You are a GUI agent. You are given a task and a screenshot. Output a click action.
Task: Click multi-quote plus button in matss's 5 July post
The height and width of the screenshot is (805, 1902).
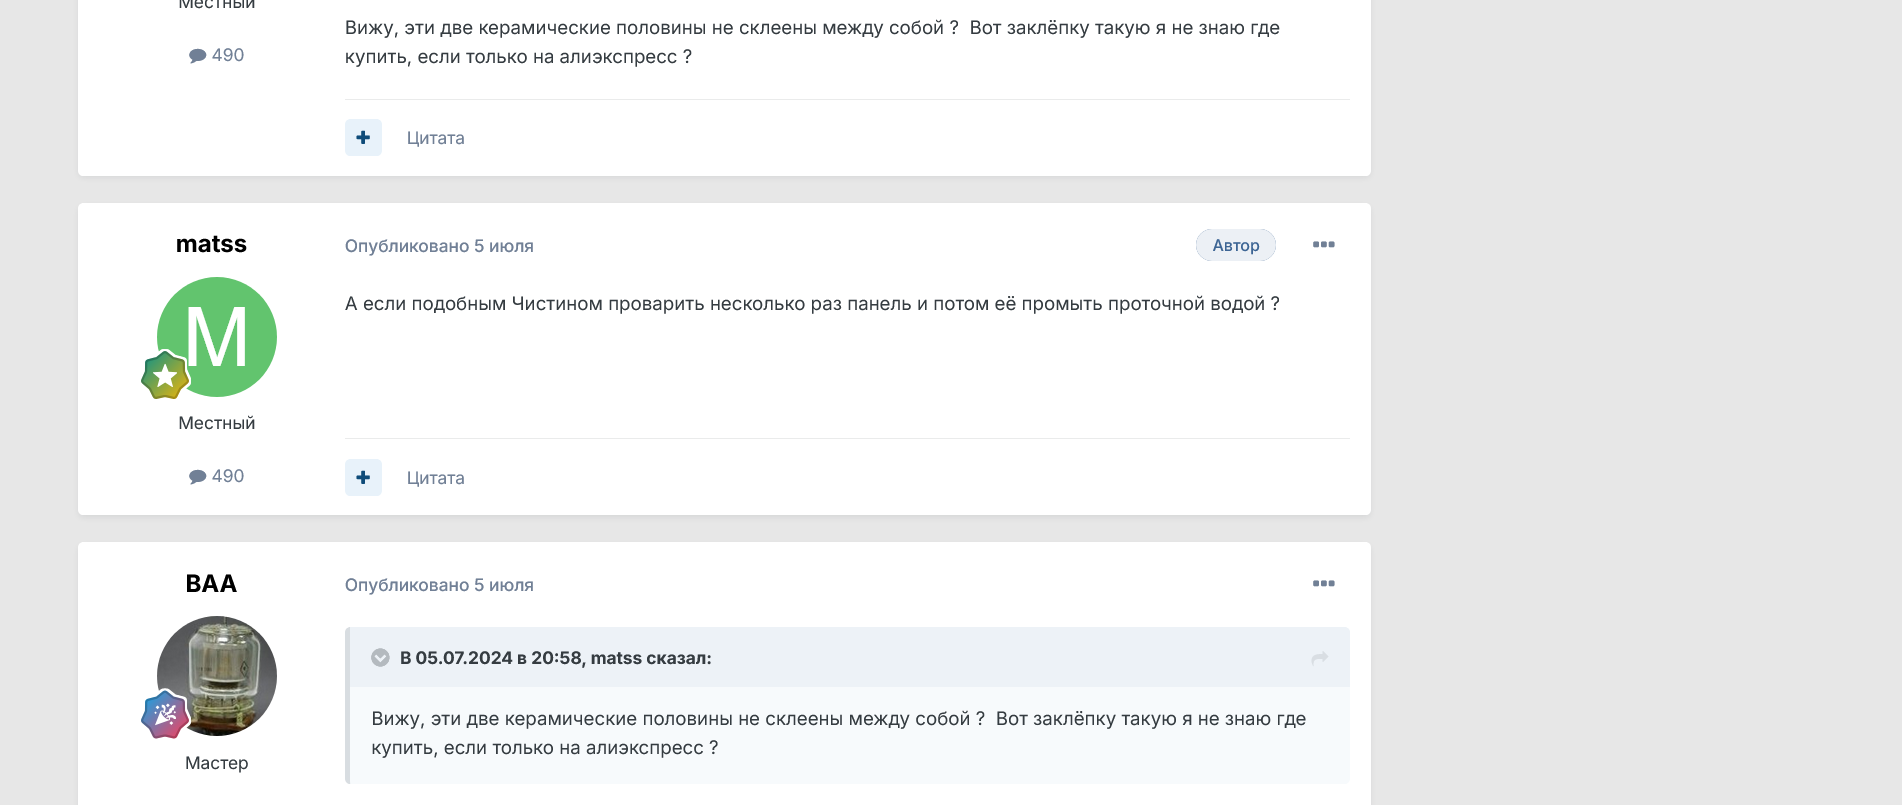[x=363, y=478]
